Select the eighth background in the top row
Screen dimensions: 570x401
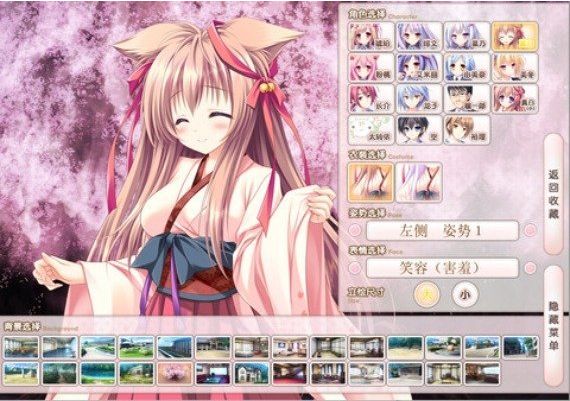click(290, 348)
